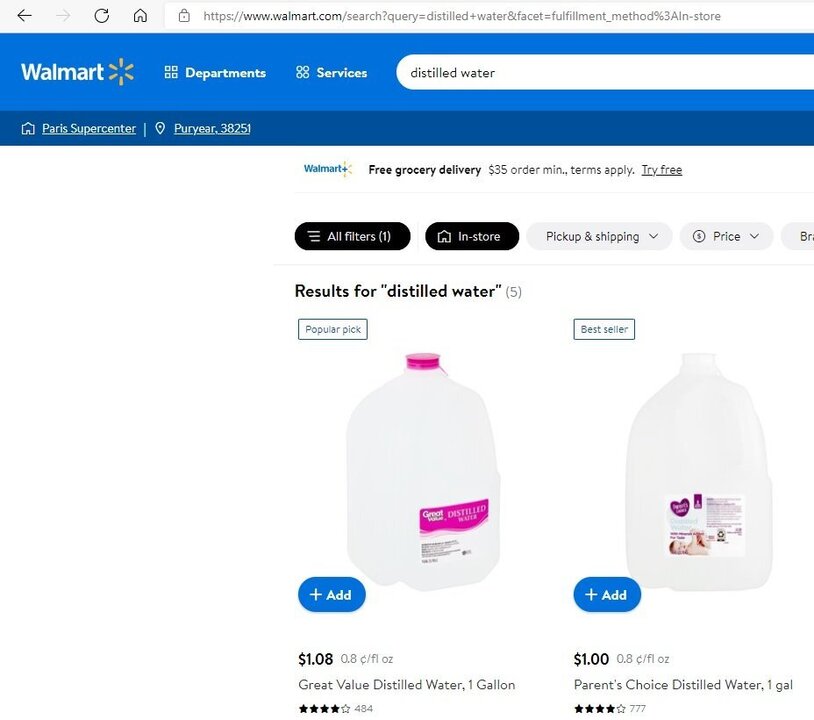The width and height of the screenshot is (814, 720).
Task: Click the distilled water search field
Action: tap(600, 73)
